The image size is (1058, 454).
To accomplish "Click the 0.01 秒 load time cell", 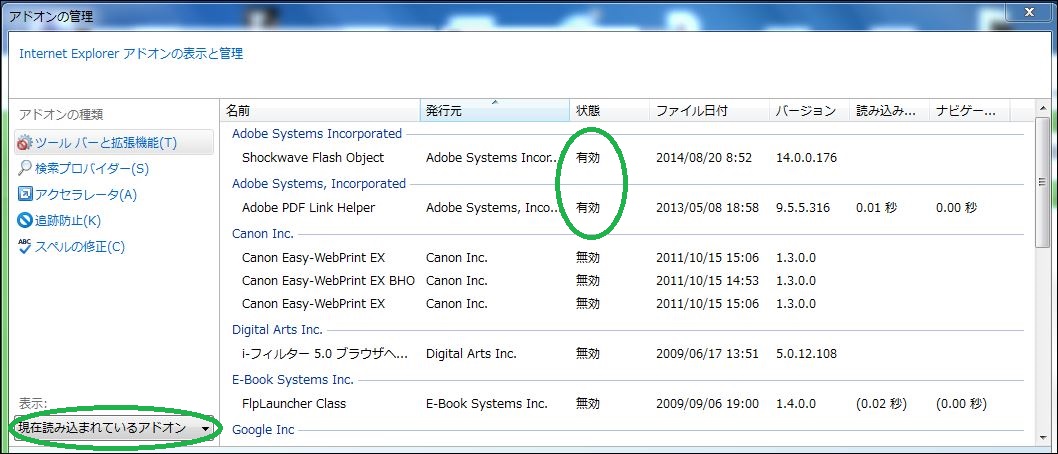I will coord(876,208).
